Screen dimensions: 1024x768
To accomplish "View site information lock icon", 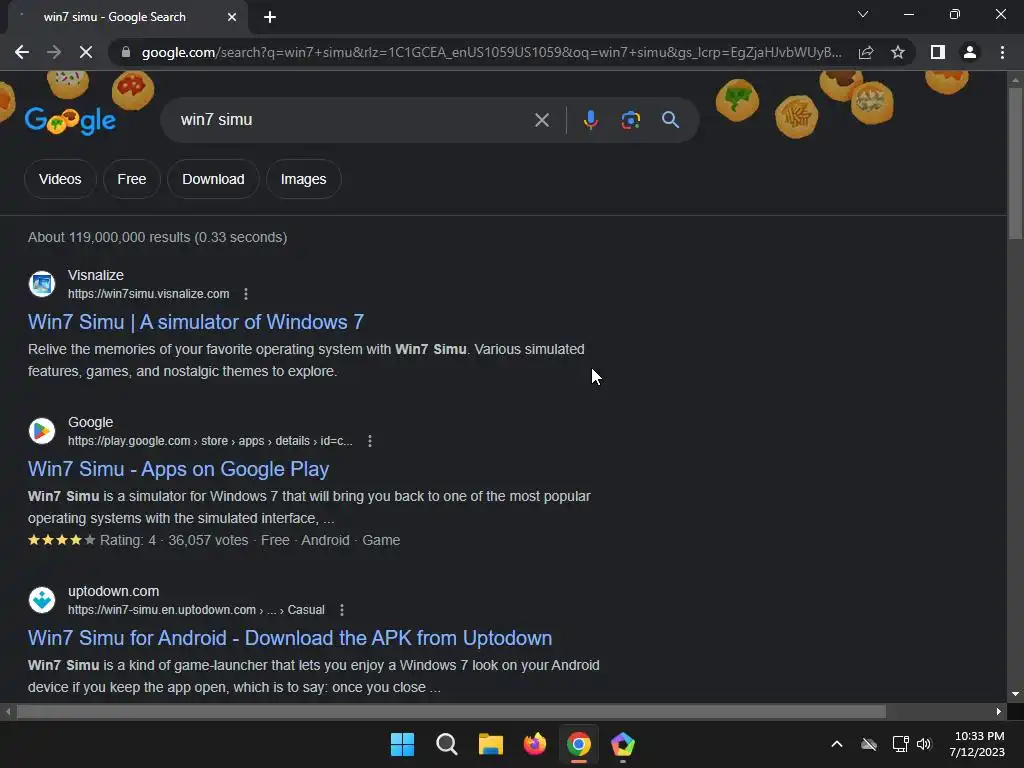I will (x=126, y=52).
